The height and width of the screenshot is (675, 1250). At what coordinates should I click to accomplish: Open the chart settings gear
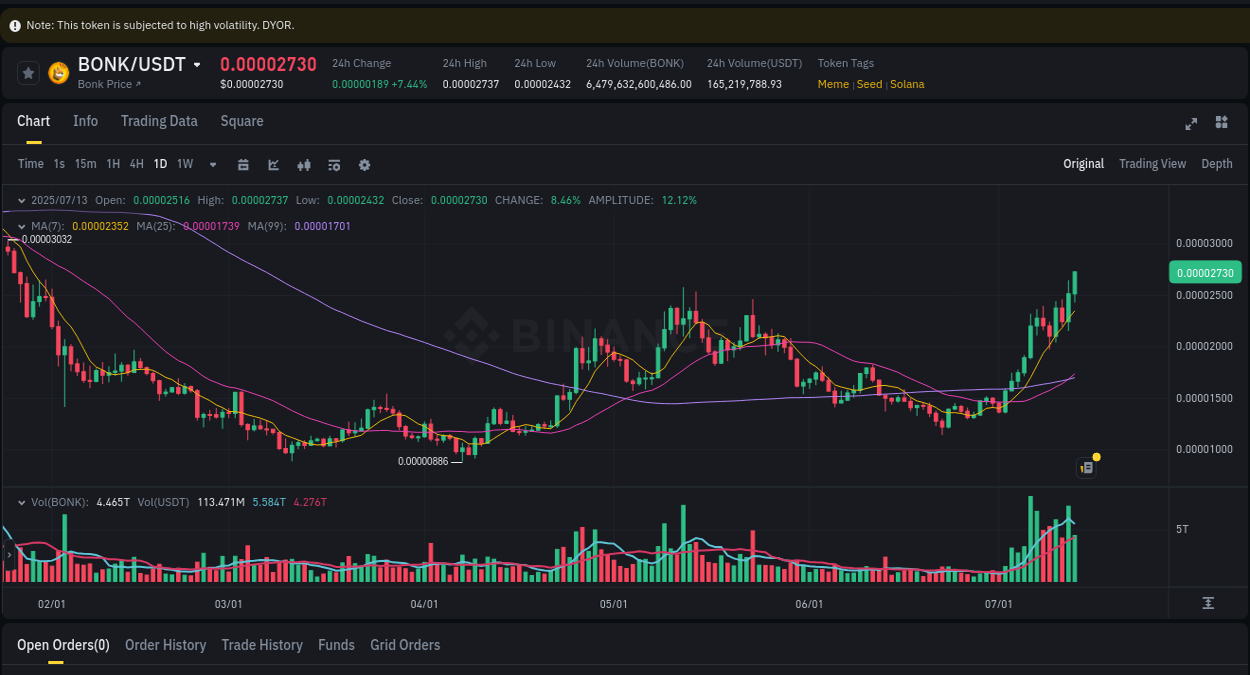click(x=364, y=164)
